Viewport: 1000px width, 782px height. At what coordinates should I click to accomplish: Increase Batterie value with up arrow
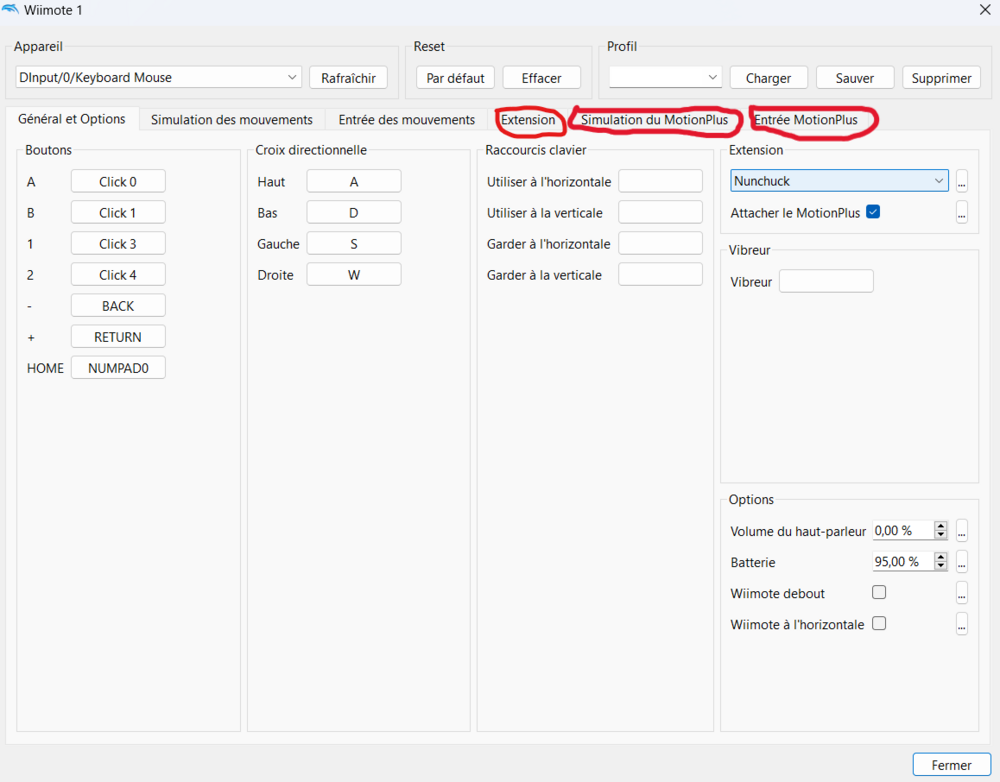940,556
